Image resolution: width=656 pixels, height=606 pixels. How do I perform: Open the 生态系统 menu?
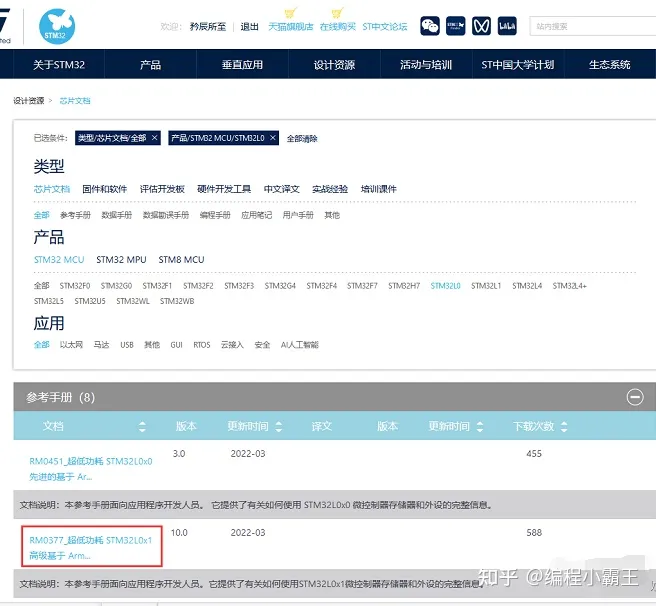(610, 64)
